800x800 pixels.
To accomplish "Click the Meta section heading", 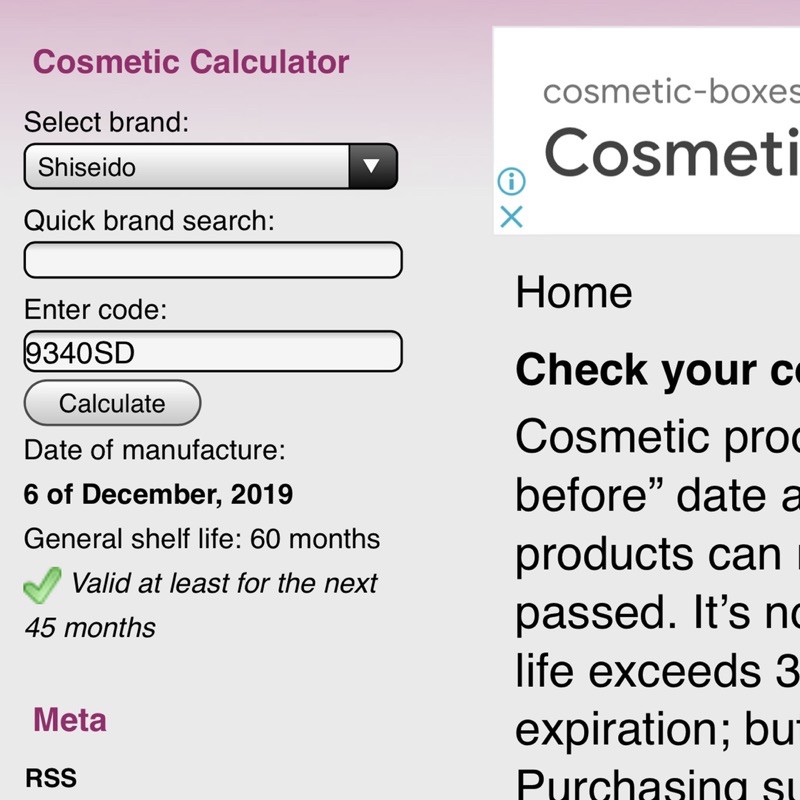I will tap(70, 720).
